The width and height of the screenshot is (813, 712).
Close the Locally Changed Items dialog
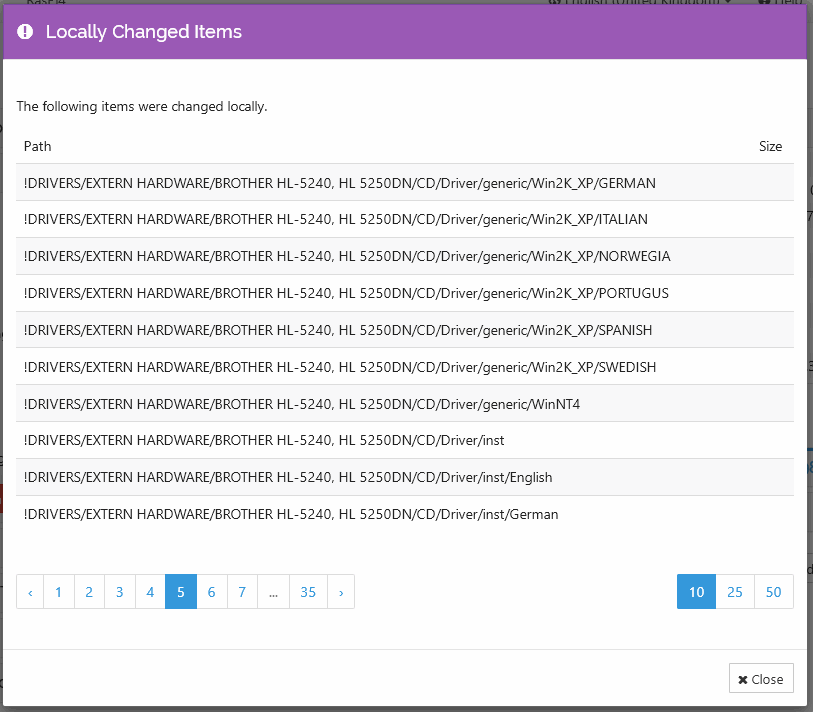[x=761, y=679]
